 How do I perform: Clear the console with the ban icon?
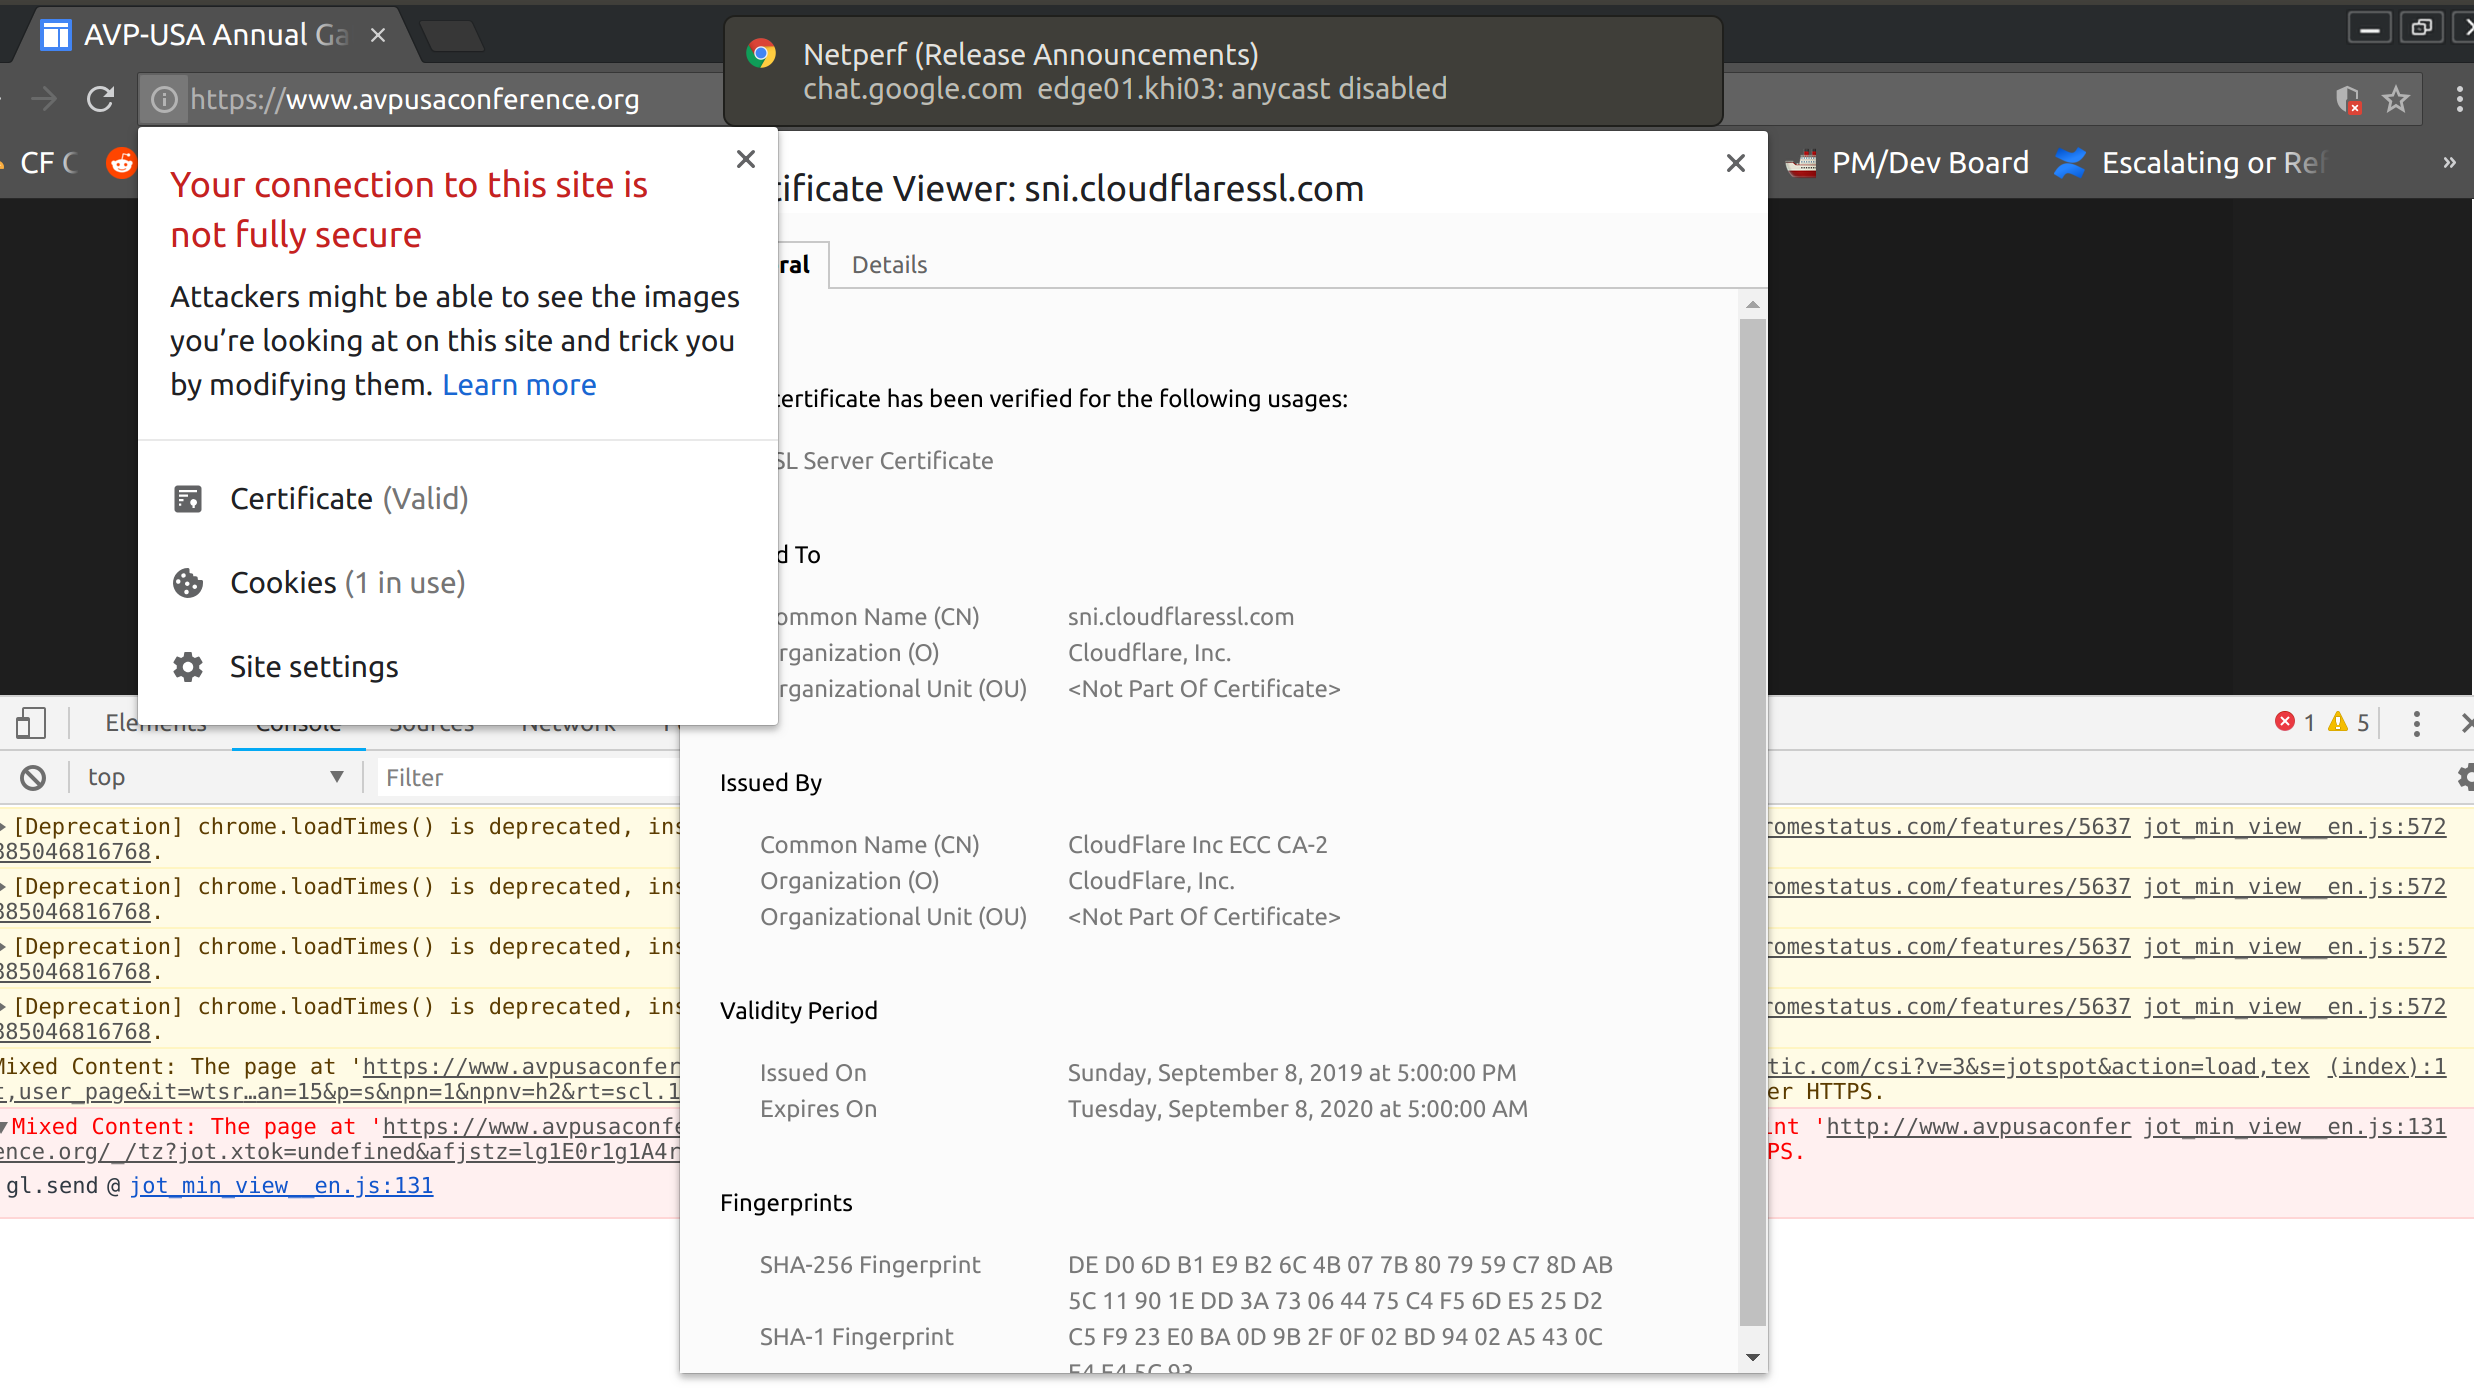tap(33, 777)
